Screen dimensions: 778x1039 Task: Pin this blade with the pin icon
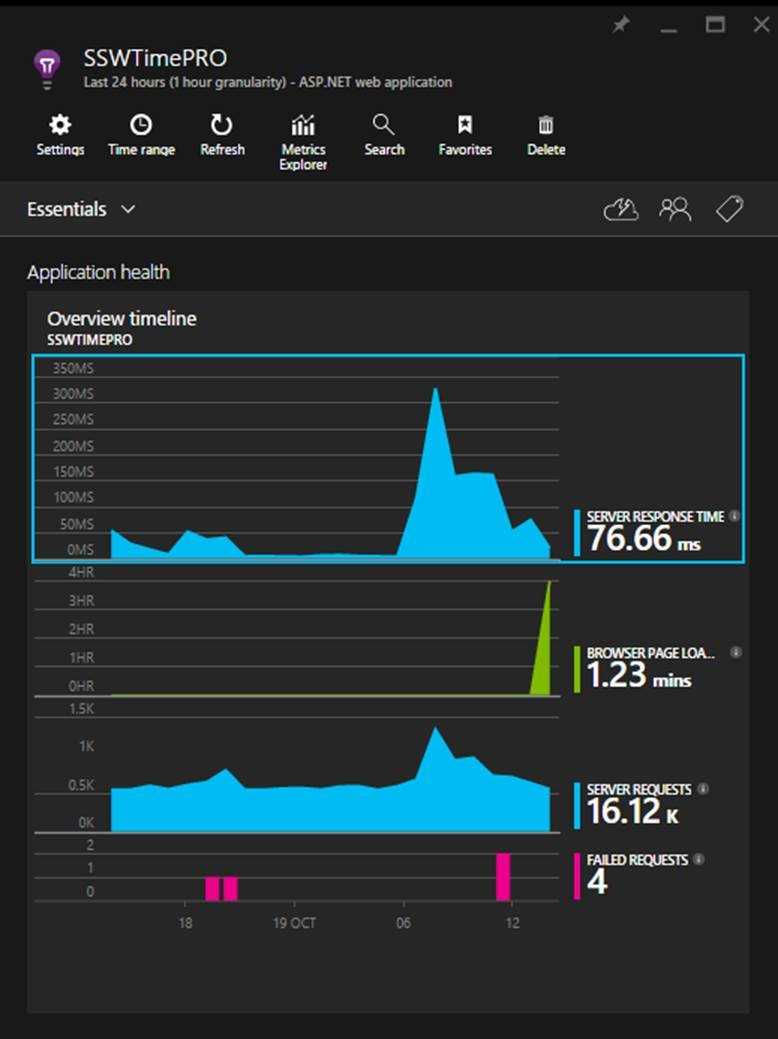tap(621, 26)
